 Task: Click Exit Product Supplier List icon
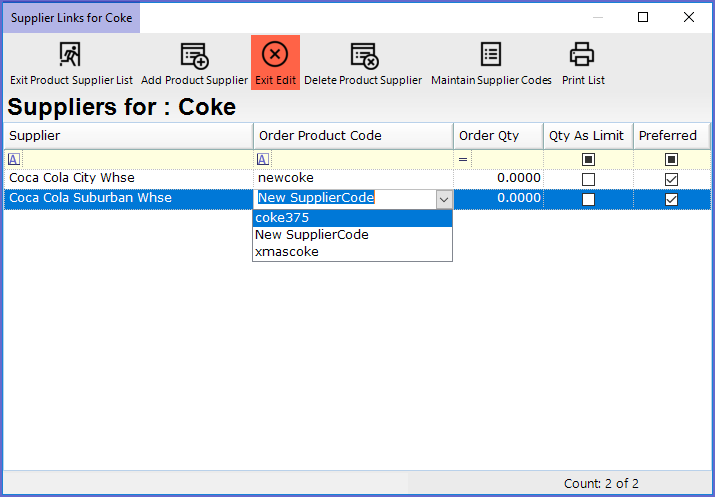click(x=70, y=55)
